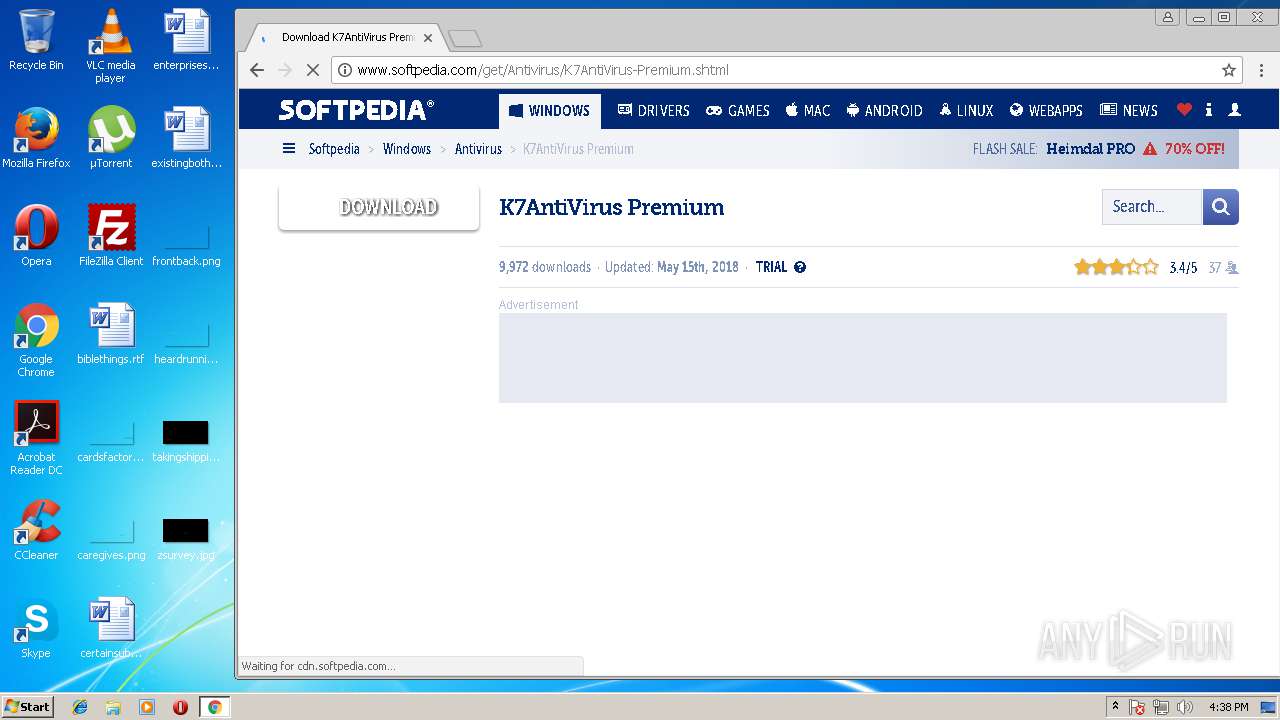Click the star rating widget

click(x=1116, y=267)
